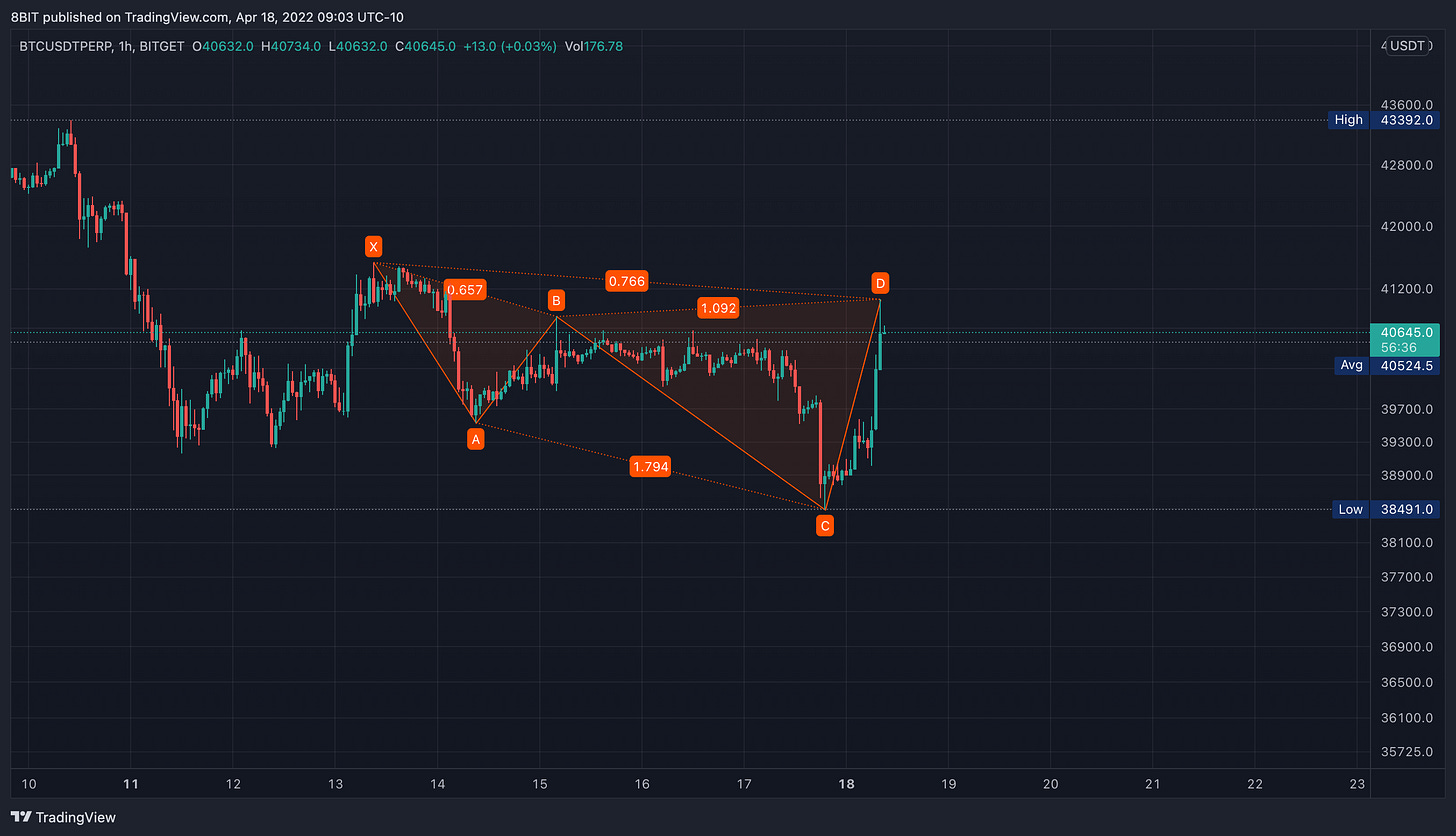Screen dimensions: 1456x836
Task: Click date 14 on time axis
Action: pyautogui.click(x=437, y=784)
